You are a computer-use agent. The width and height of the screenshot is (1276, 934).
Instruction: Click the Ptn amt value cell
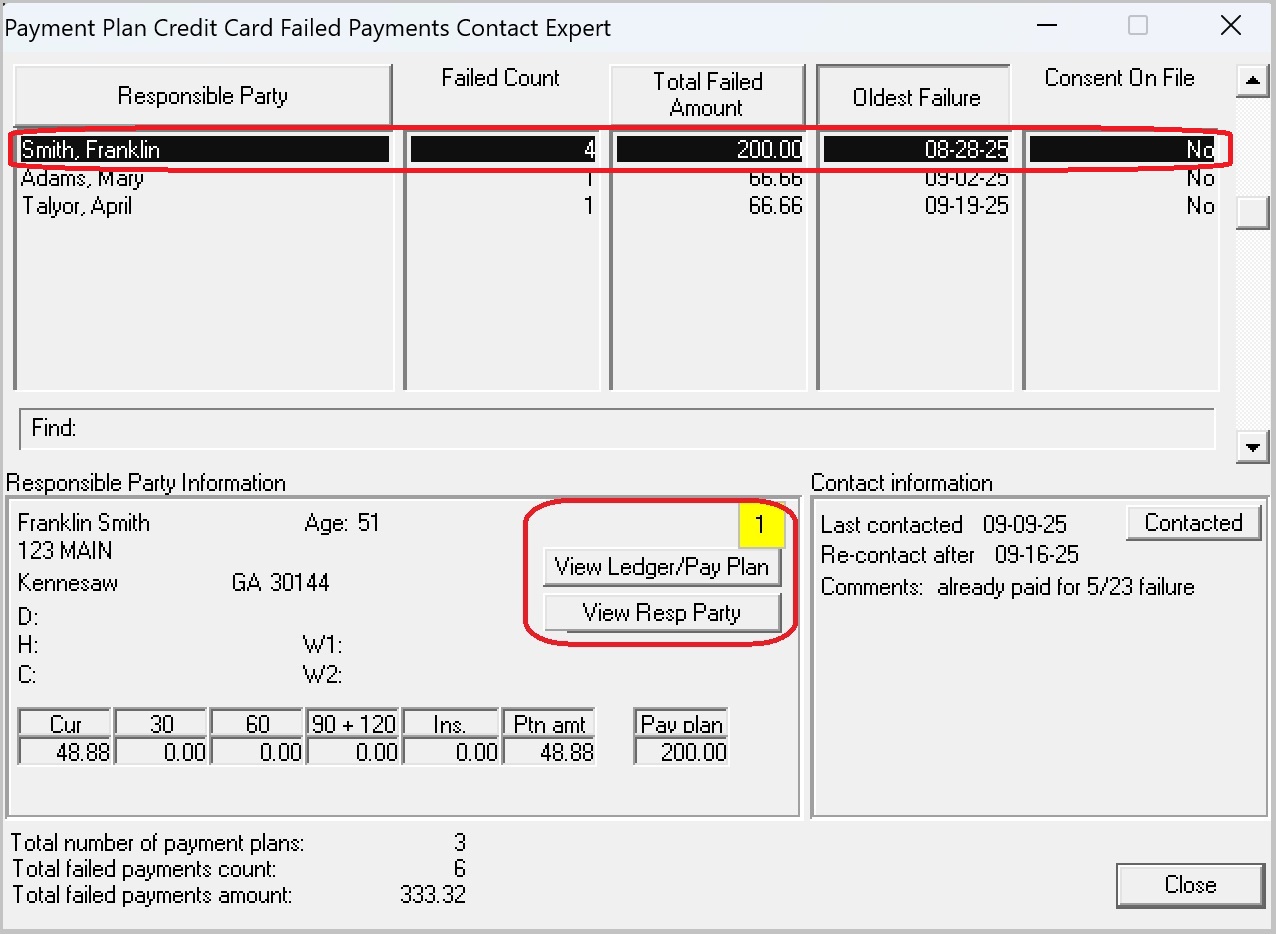tap(549, 752)
